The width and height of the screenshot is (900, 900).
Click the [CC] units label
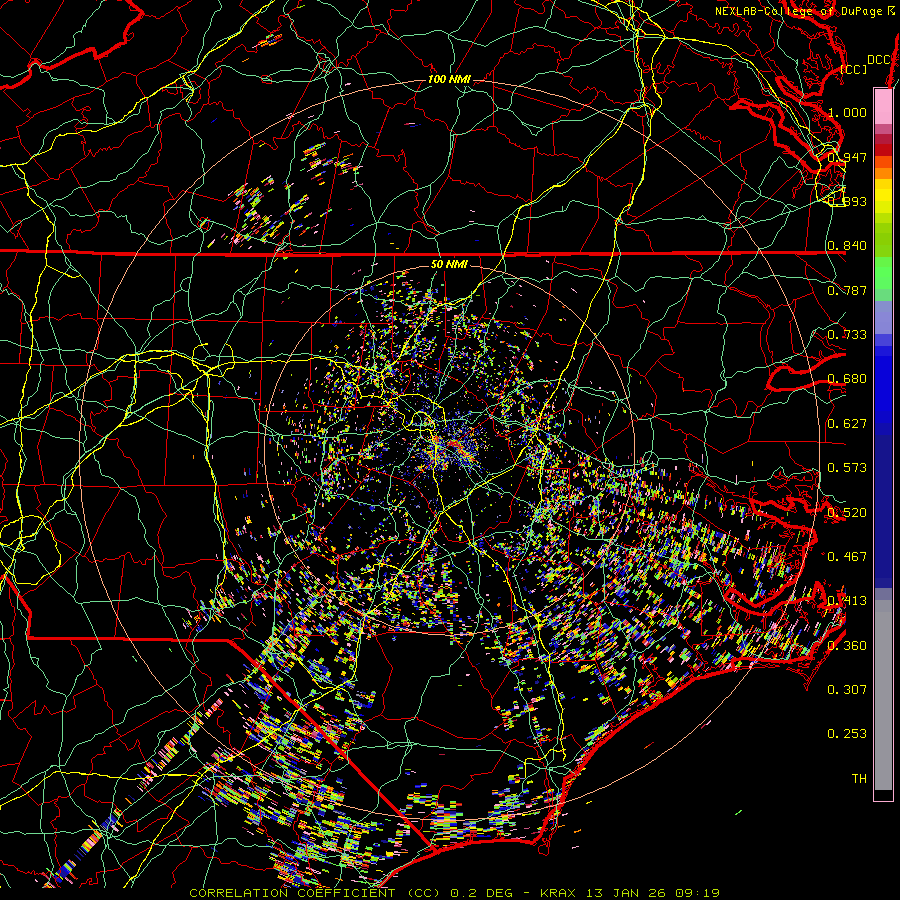coord(854,69)
